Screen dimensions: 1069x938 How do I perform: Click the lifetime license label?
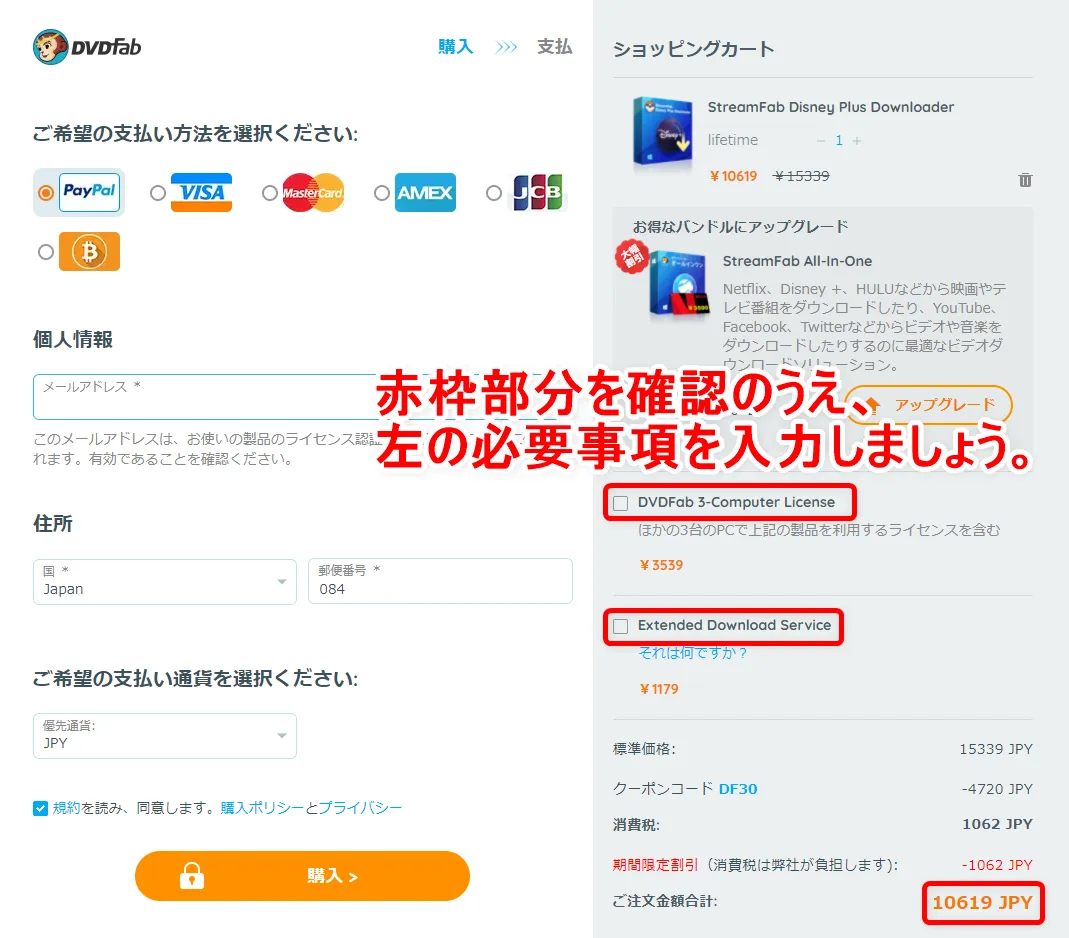(733, 140)
